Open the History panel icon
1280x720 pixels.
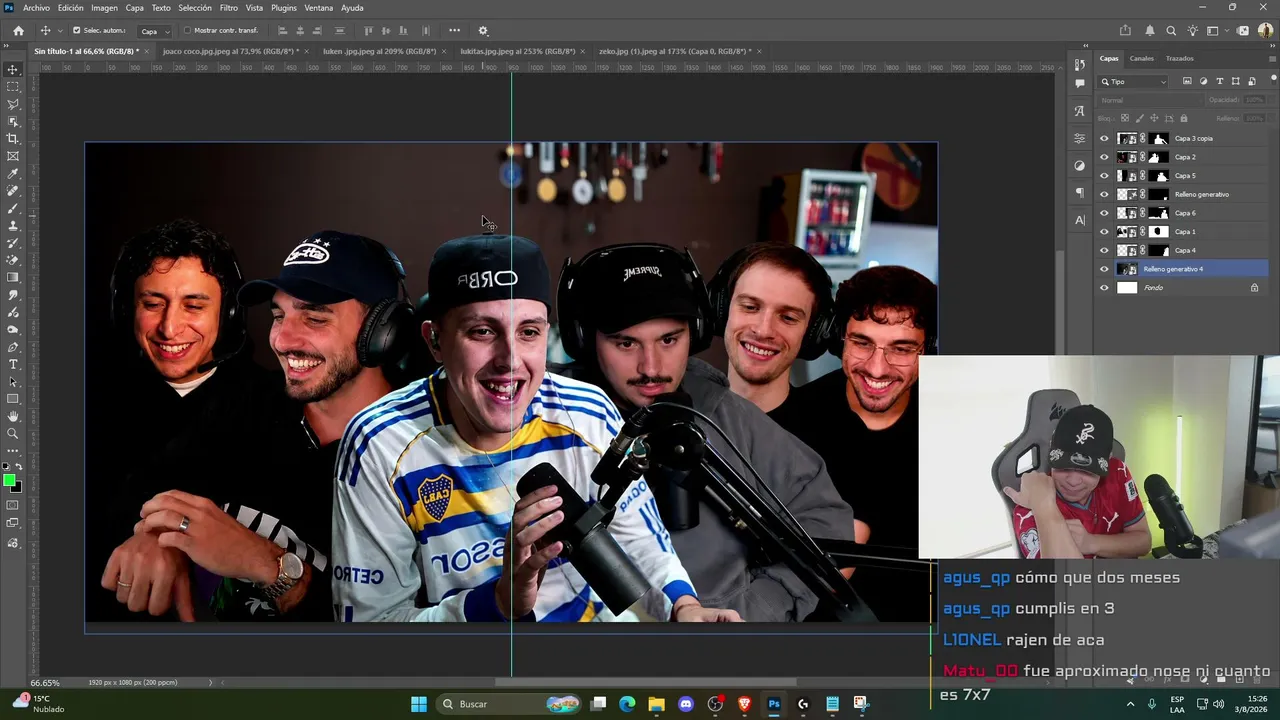point(1080,64)
